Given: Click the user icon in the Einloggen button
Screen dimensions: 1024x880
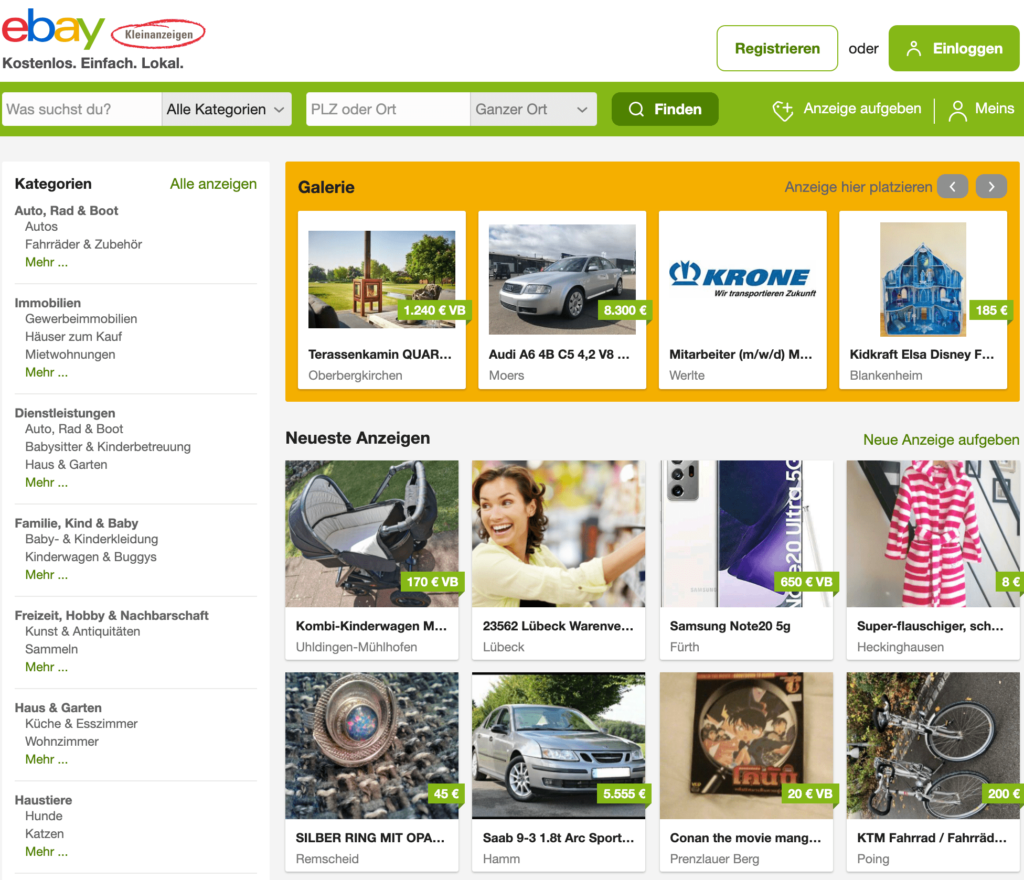Looking at the screenshot, I should 914,48.
